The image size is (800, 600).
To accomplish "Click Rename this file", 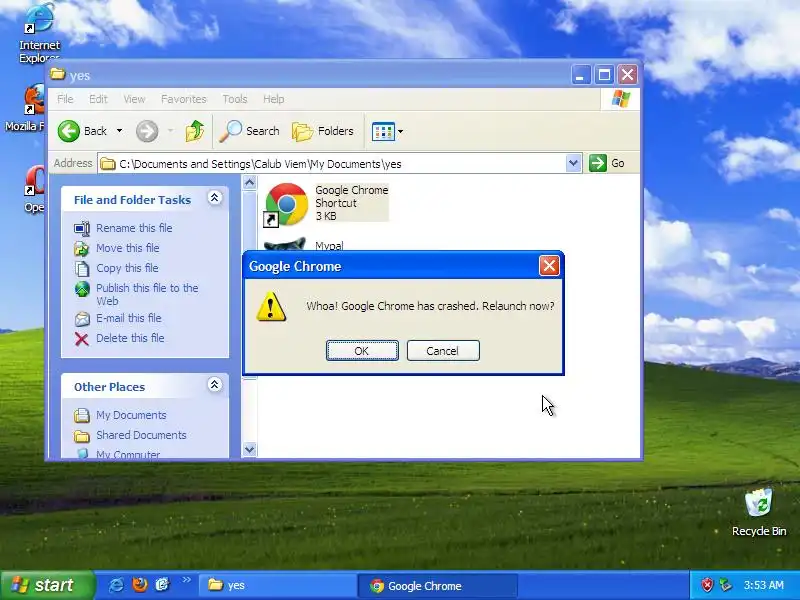I will (134, 228).
